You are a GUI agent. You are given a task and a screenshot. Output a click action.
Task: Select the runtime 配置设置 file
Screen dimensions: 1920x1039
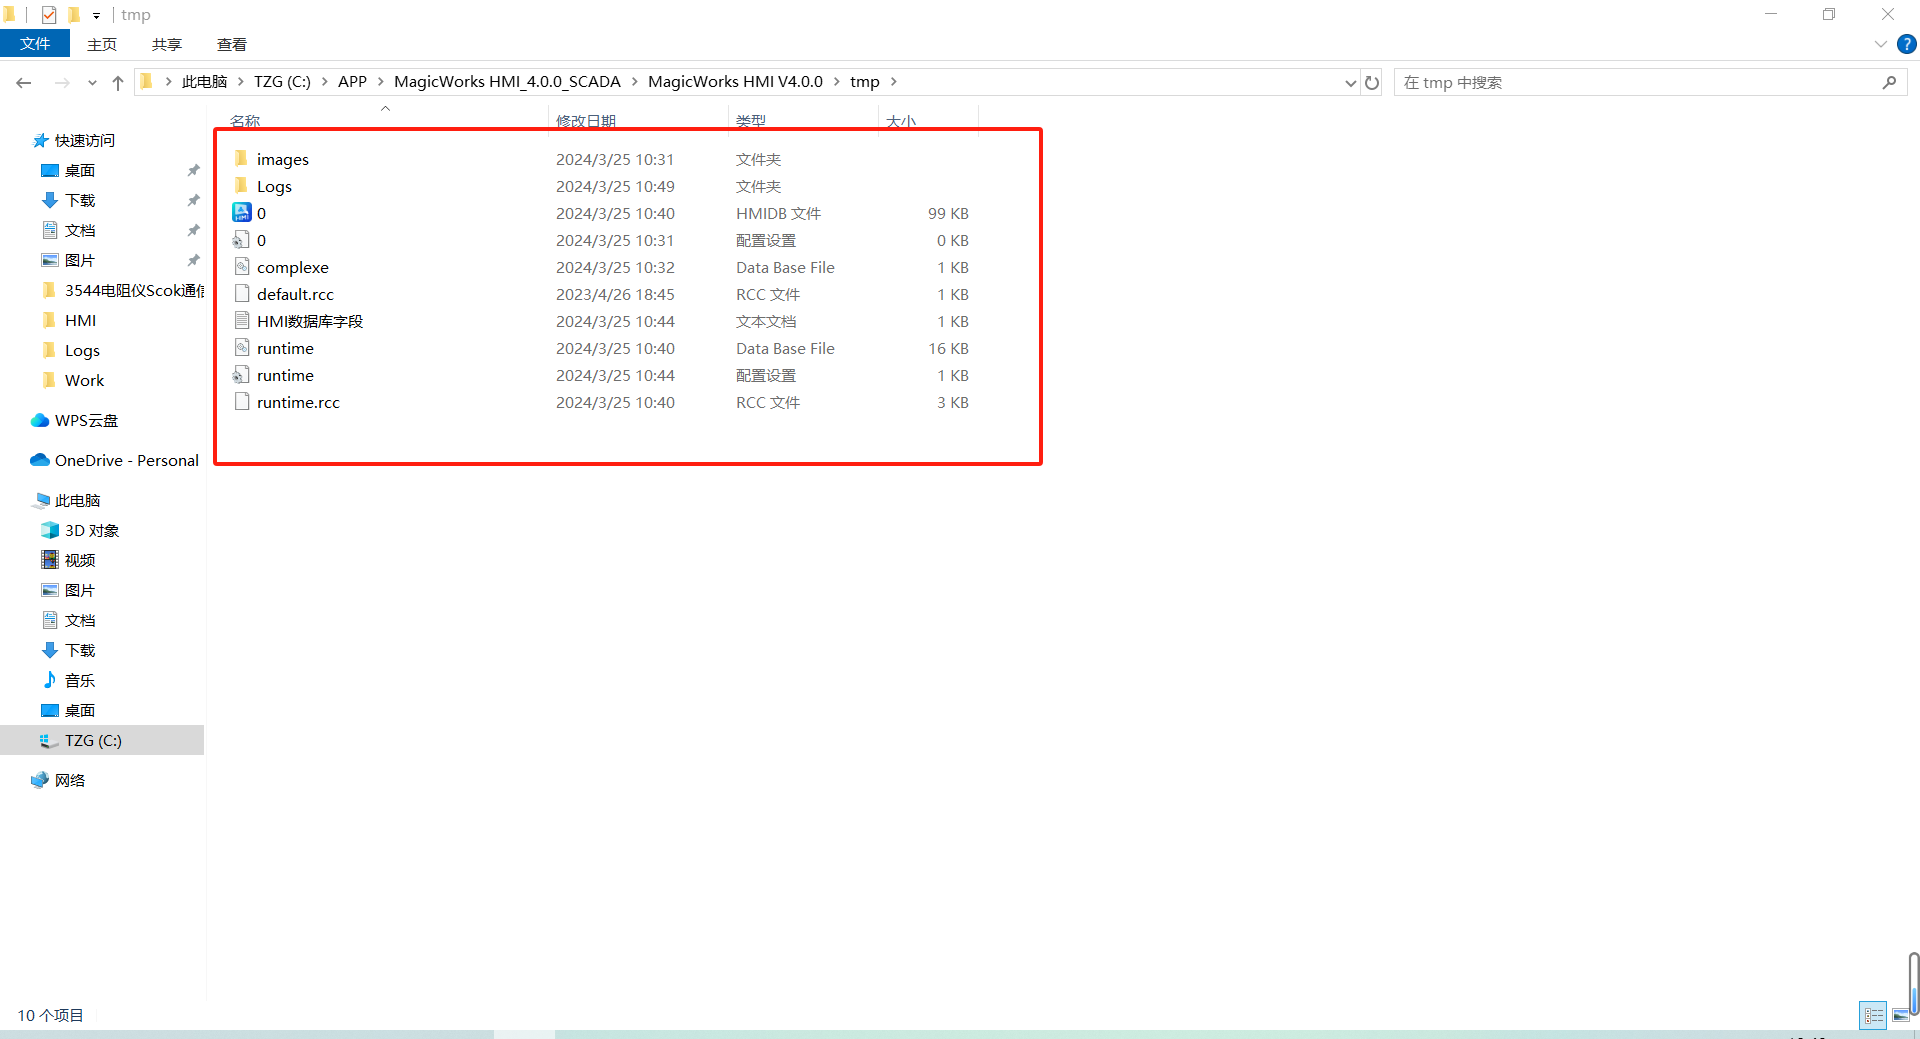[285, 375]
